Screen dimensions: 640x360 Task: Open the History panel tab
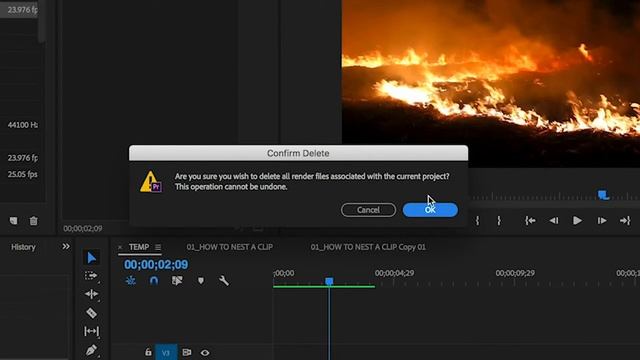(23, 247)
